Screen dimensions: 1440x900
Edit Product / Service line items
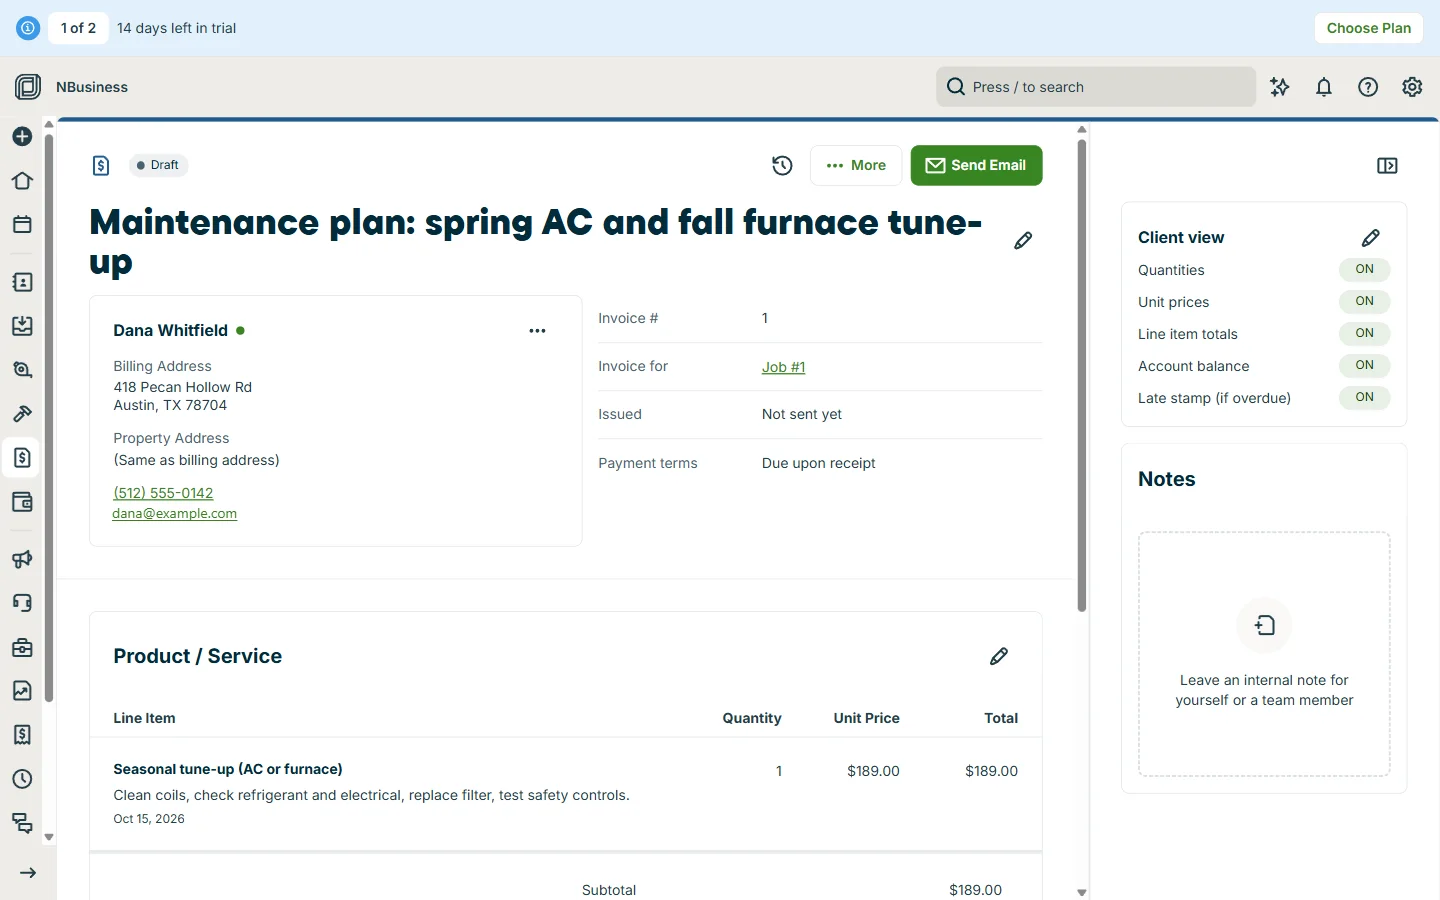999,656
